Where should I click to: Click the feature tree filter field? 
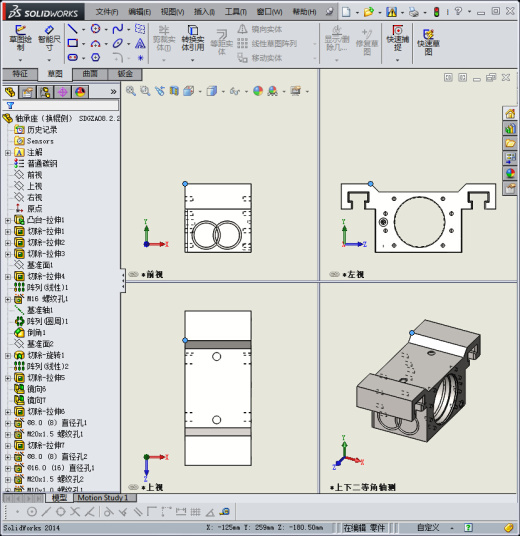61,106
